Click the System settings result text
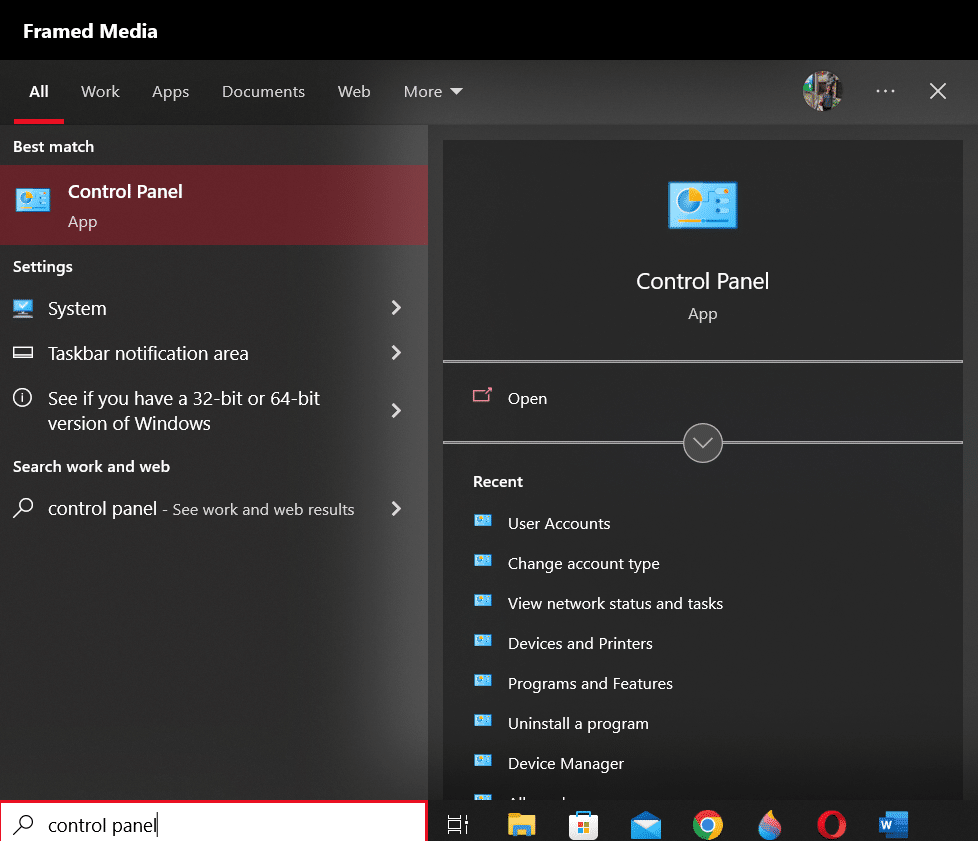The width and height of the screenshot is (978, 841). tap(77, 308)
